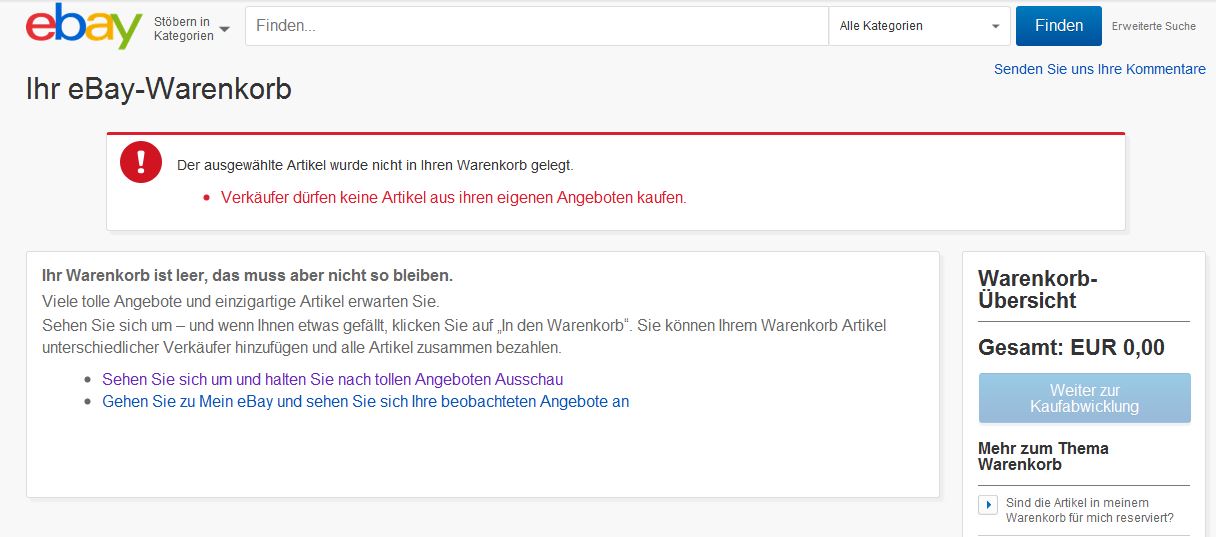
Task: Open the Gehen Sie zu Mein eBay link
Action: pos(366,401)
